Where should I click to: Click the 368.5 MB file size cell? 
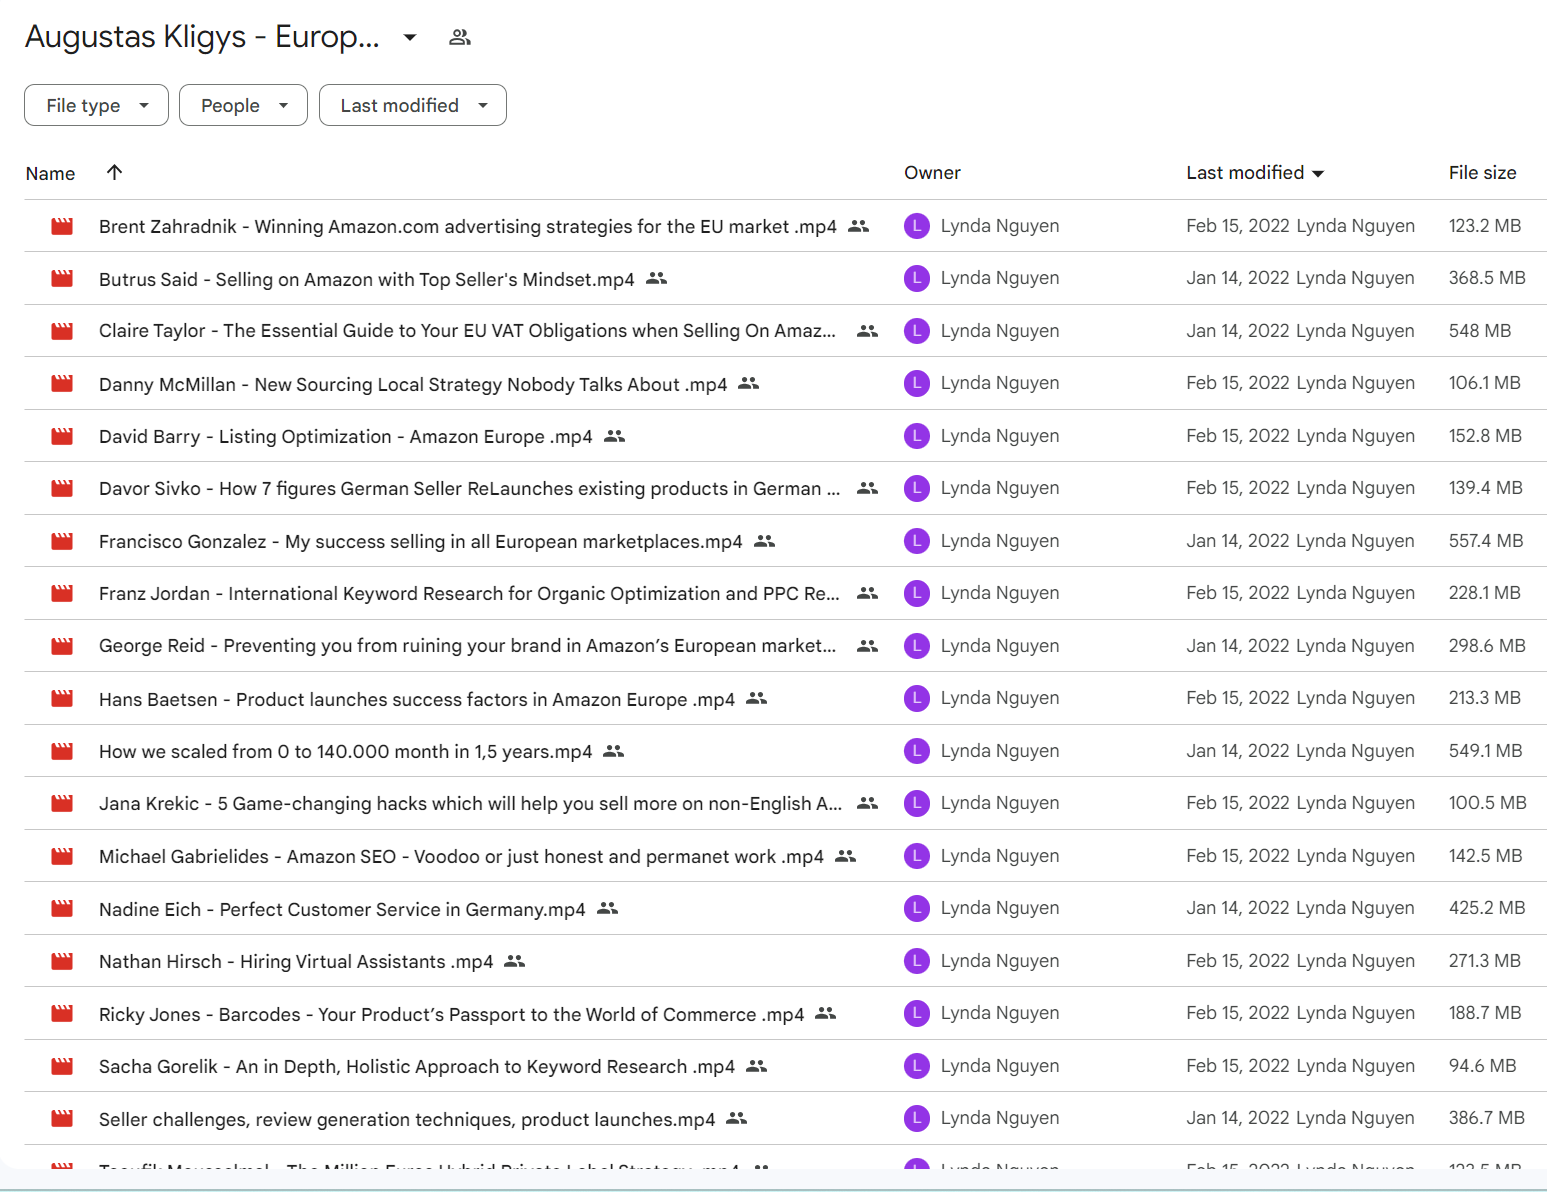(x=1487, y=278)
